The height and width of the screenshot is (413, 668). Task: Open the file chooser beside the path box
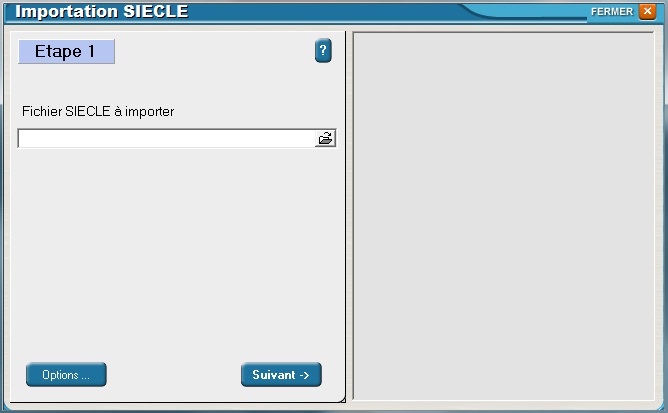click(325, 138)
